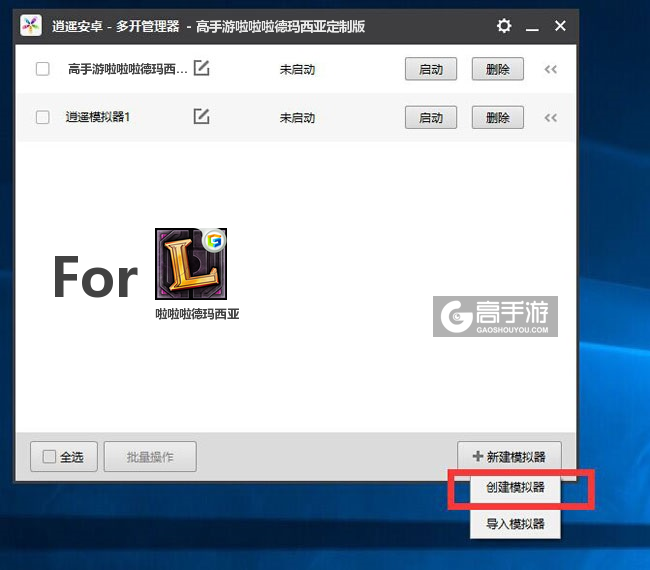Tick the checkbox for 高手游啦啦啦德玛西
This screenshot has height=570, width=650.
pos(43,69)
